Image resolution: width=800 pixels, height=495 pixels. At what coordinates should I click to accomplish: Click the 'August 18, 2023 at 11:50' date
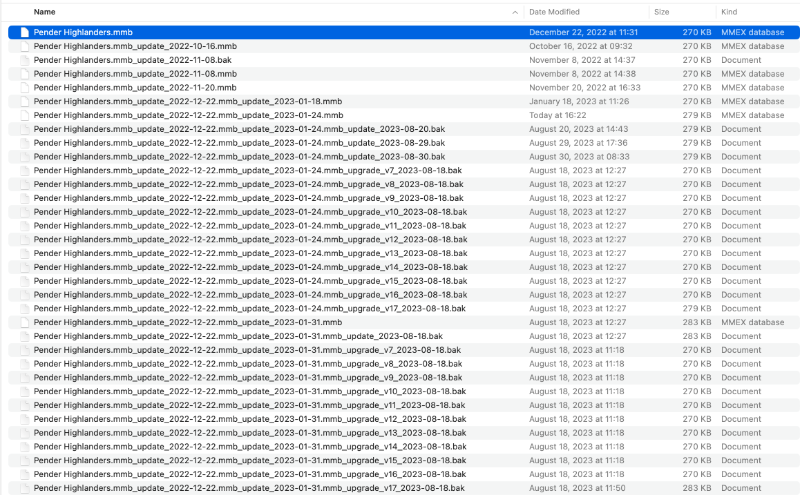point(577,487)
